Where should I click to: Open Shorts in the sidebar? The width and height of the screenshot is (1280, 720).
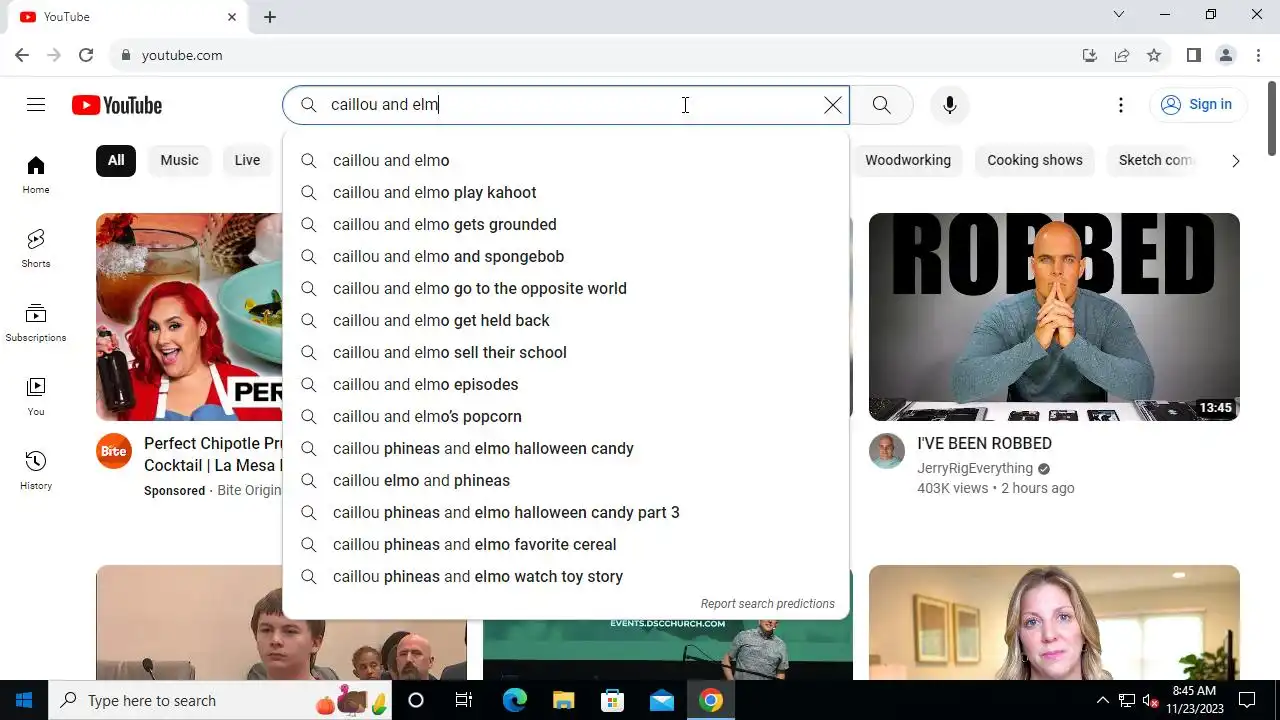36,249
